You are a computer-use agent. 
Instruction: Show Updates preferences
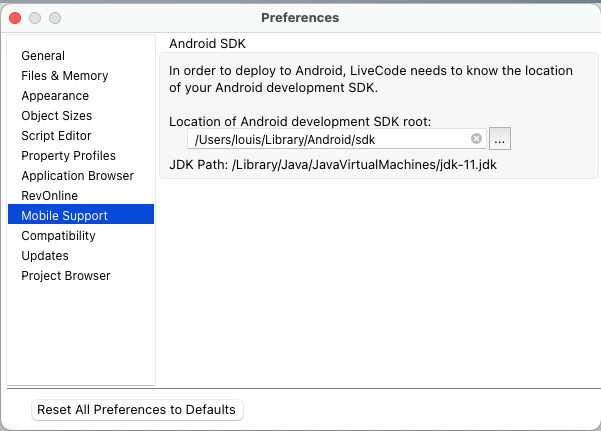[x=45, y=256]
